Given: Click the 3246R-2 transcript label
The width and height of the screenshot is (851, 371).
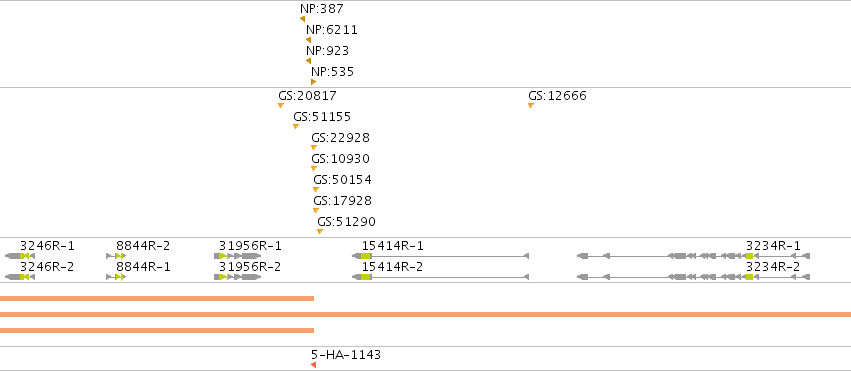Looking at the screenshot, I should 47,267.
